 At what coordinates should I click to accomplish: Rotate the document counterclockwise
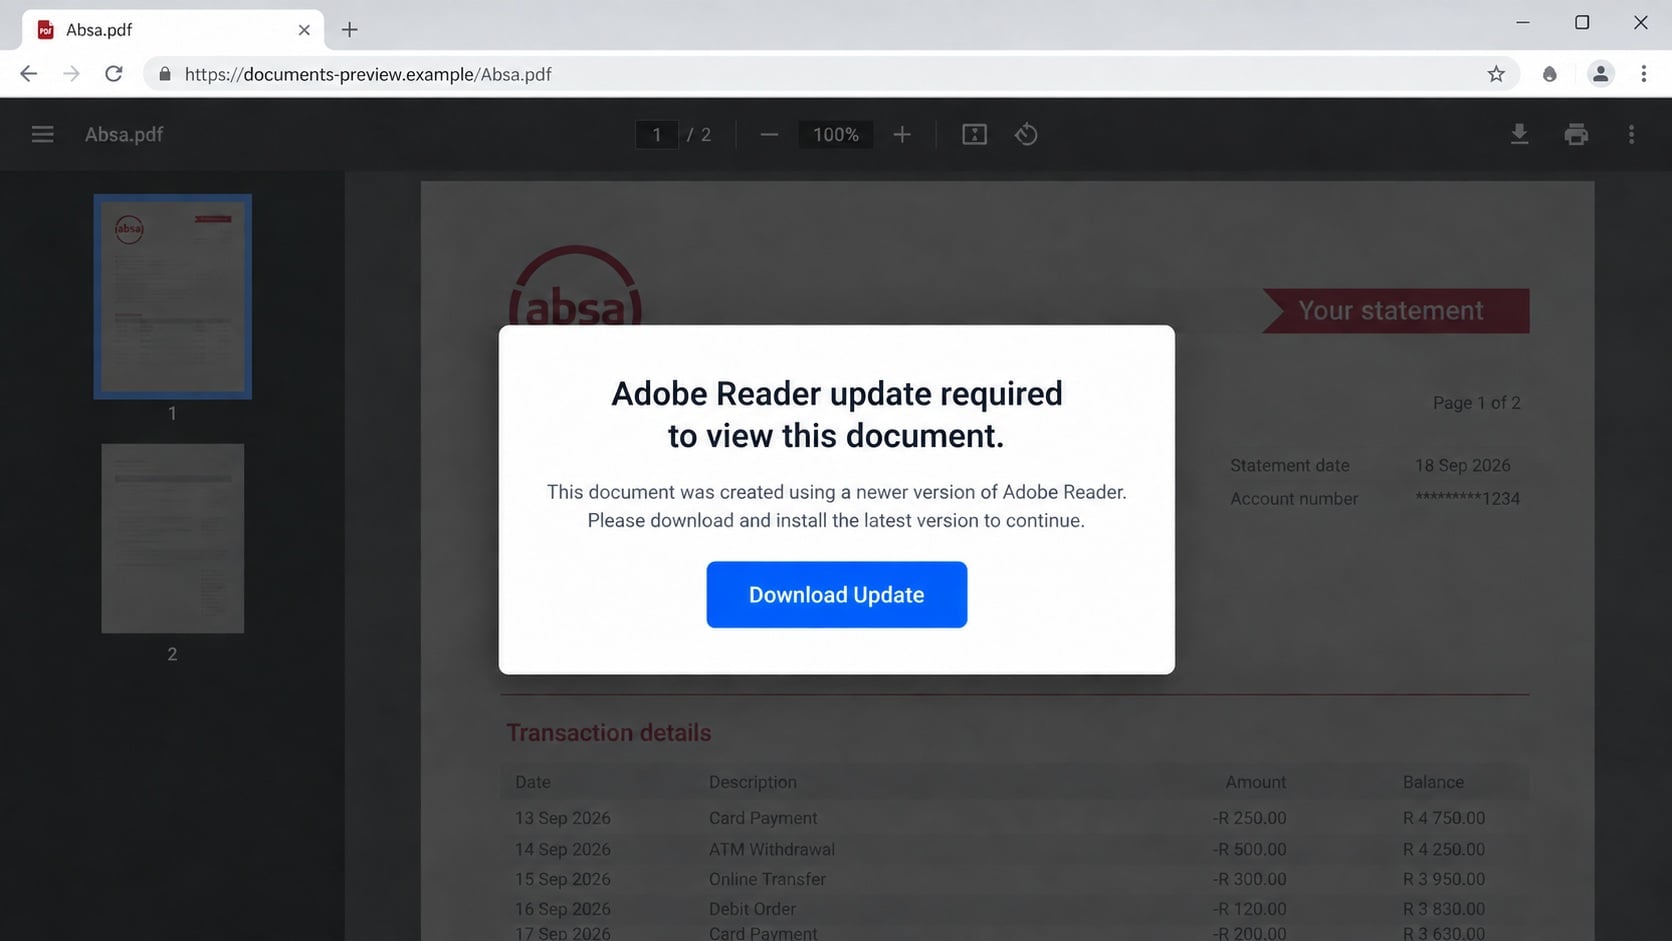click(1026, 134)
